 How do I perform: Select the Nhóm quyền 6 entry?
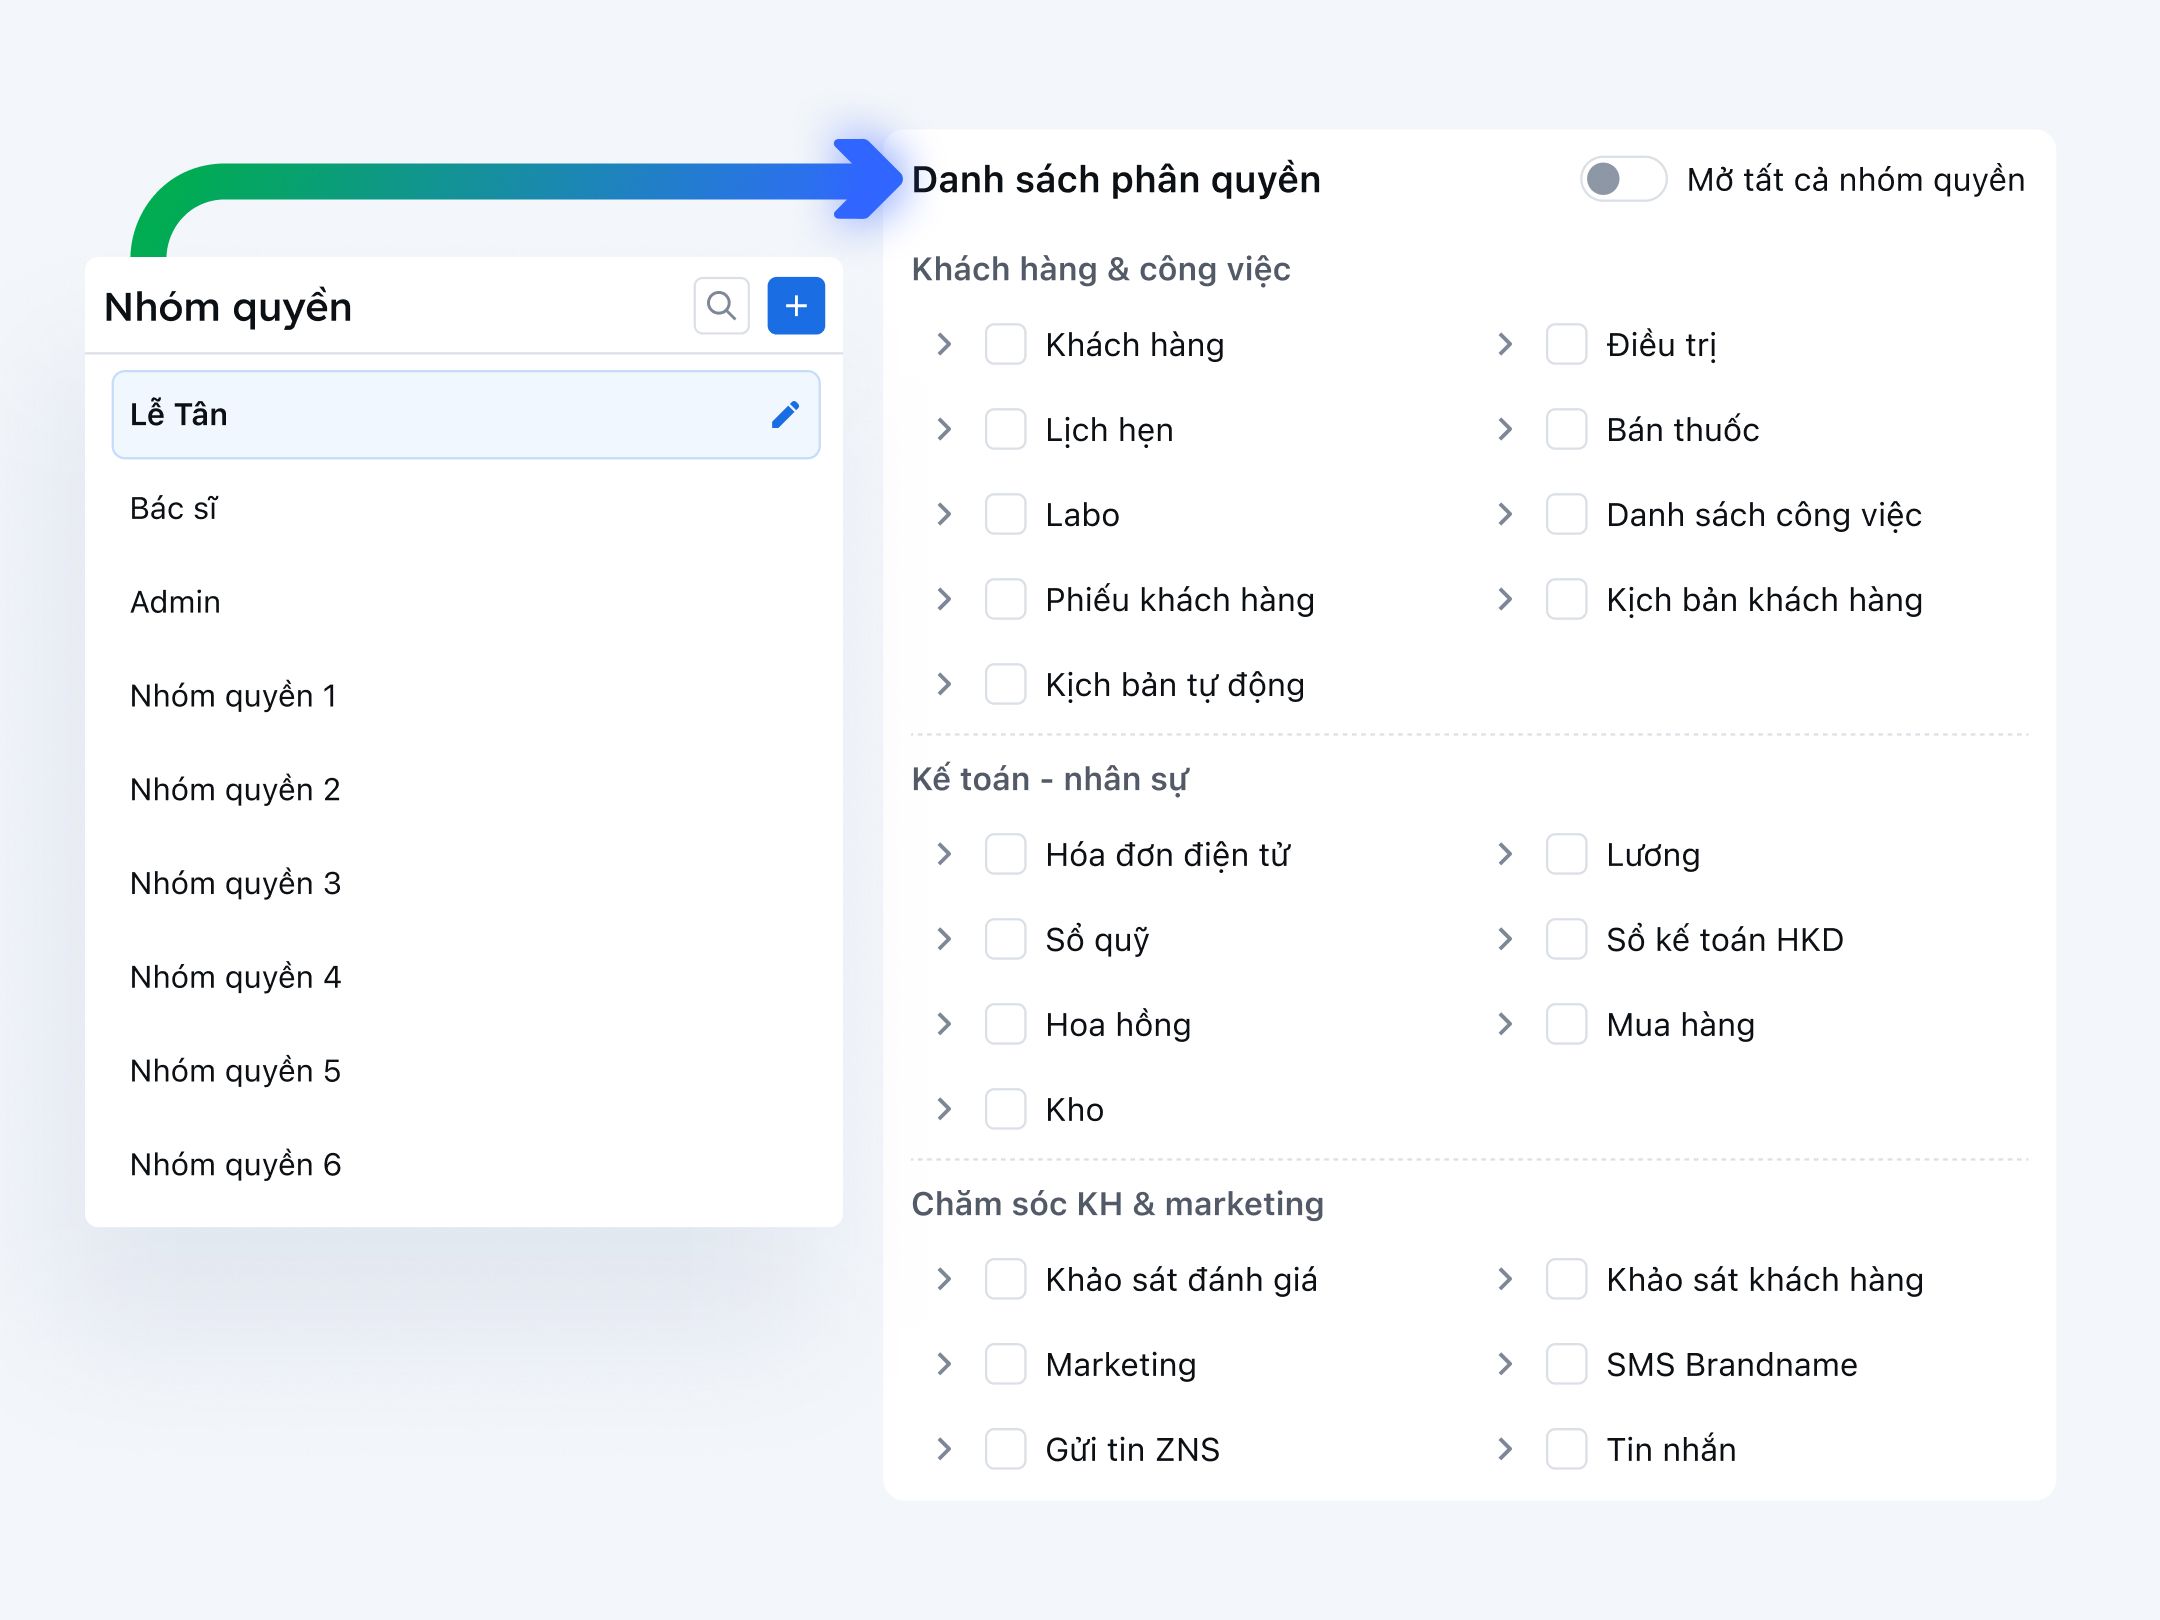(236, 1165)
